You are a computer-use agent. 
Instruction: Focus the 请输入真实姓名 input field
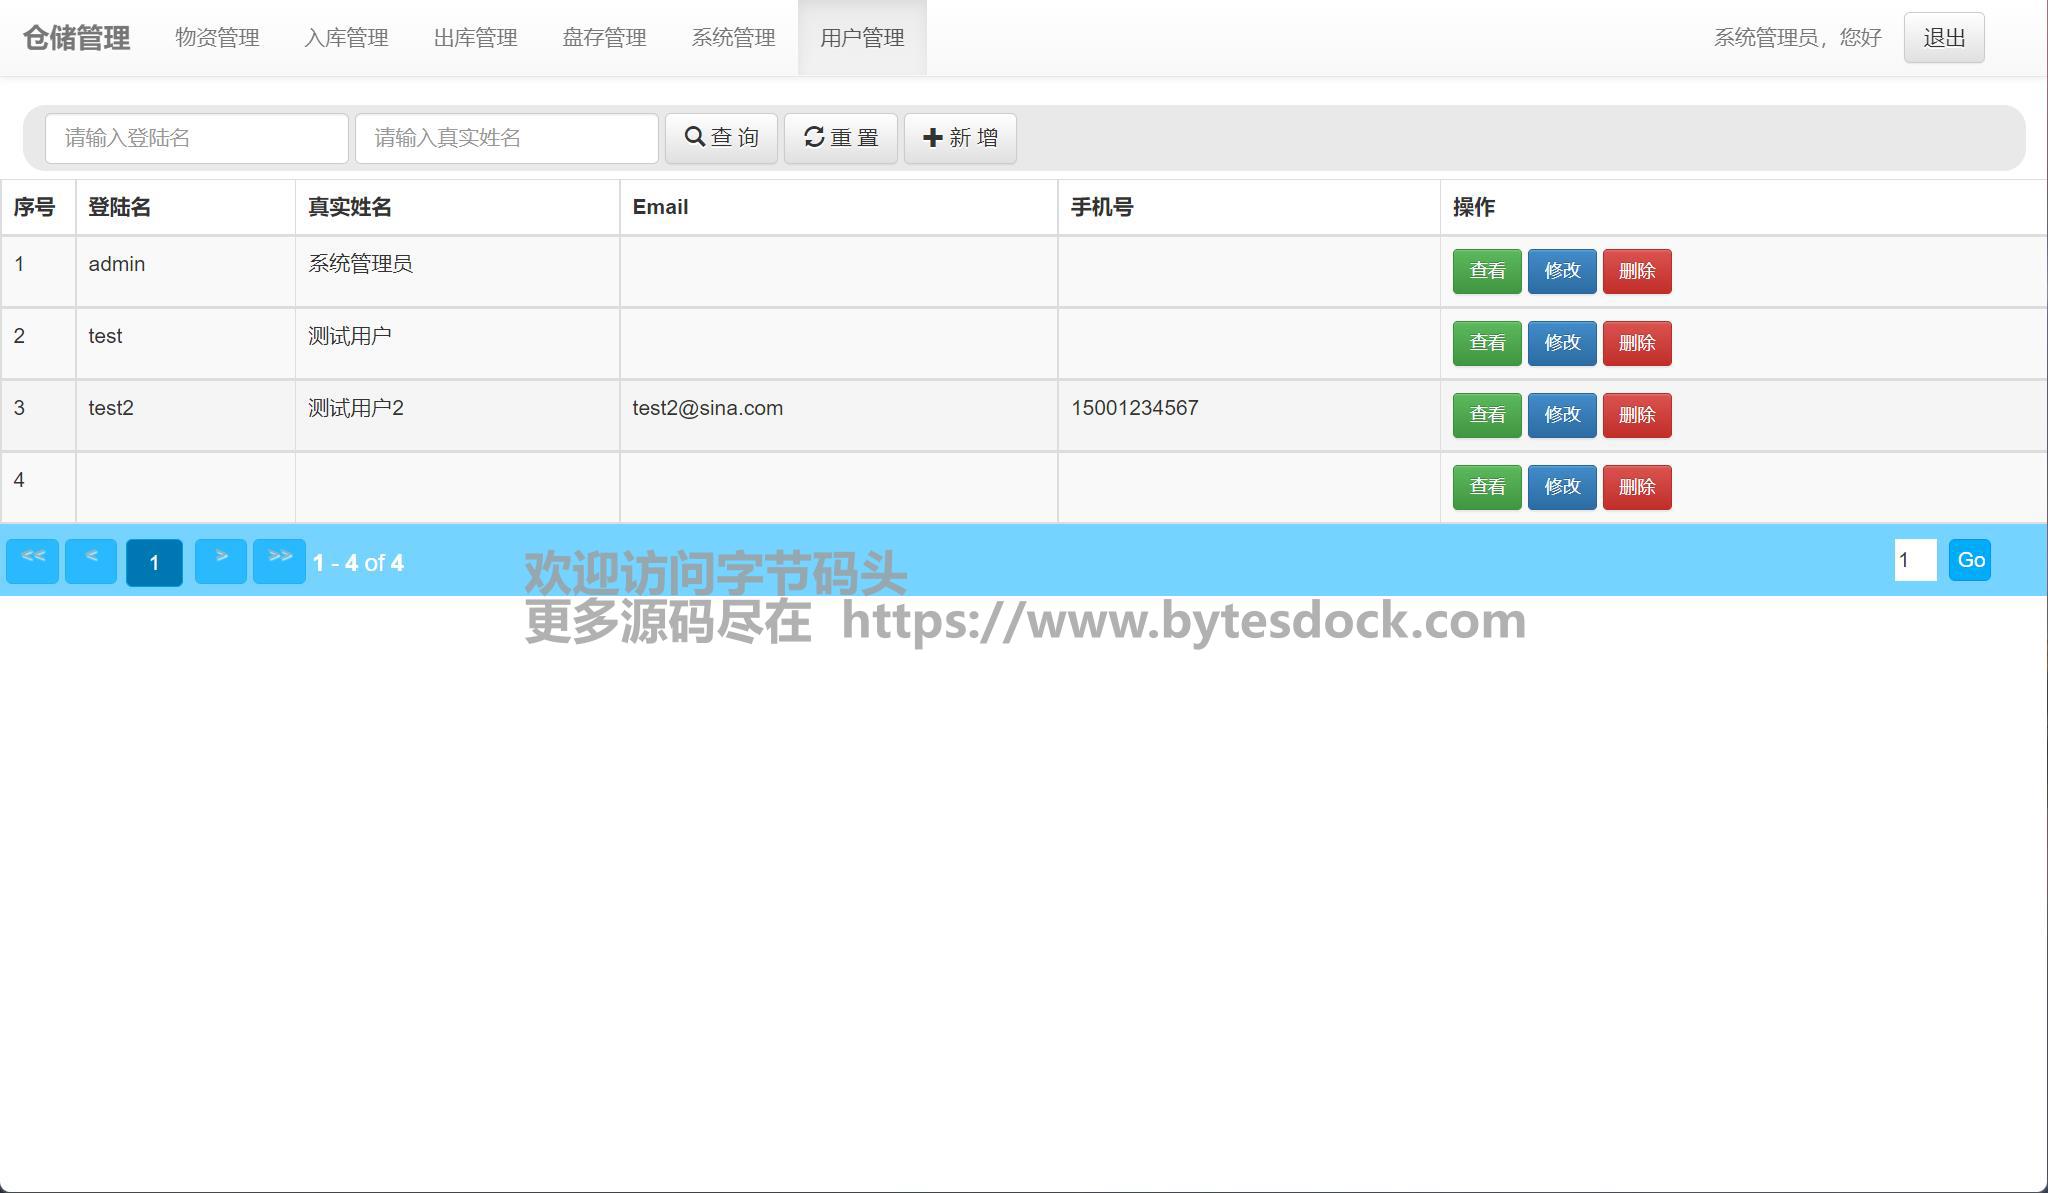(x=507, y=138)
